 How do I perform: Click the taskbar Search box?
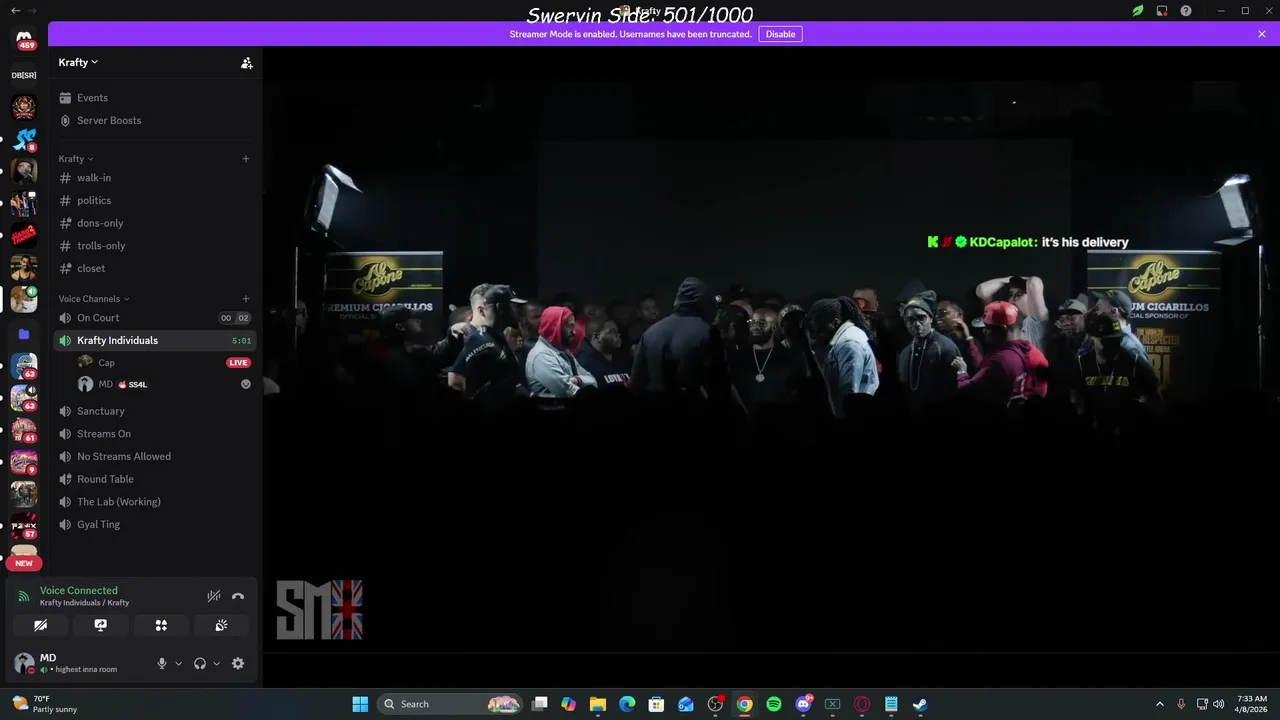pyautogui.click(x=452, y=704)
